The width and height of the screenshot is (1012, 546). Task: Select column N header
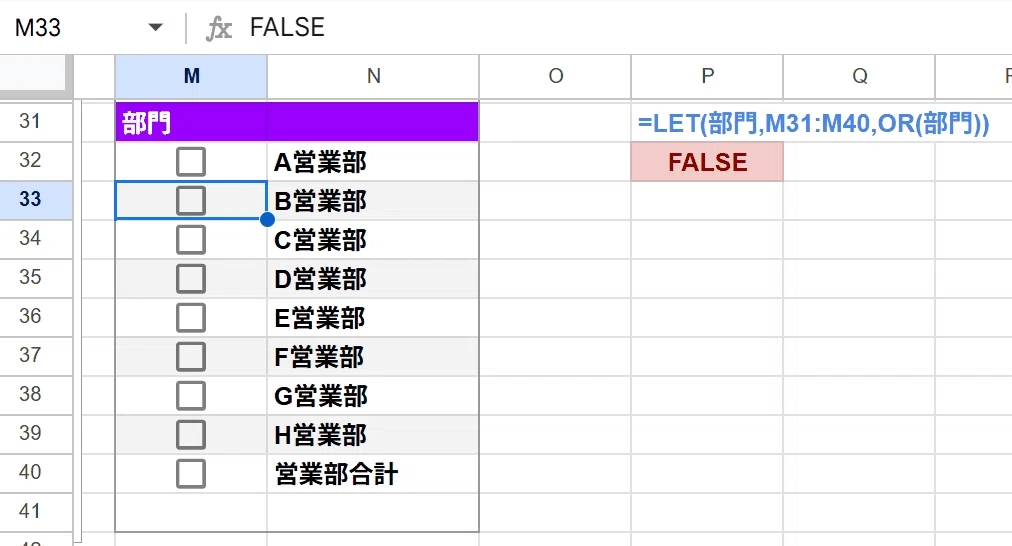[x=373, y=76]
